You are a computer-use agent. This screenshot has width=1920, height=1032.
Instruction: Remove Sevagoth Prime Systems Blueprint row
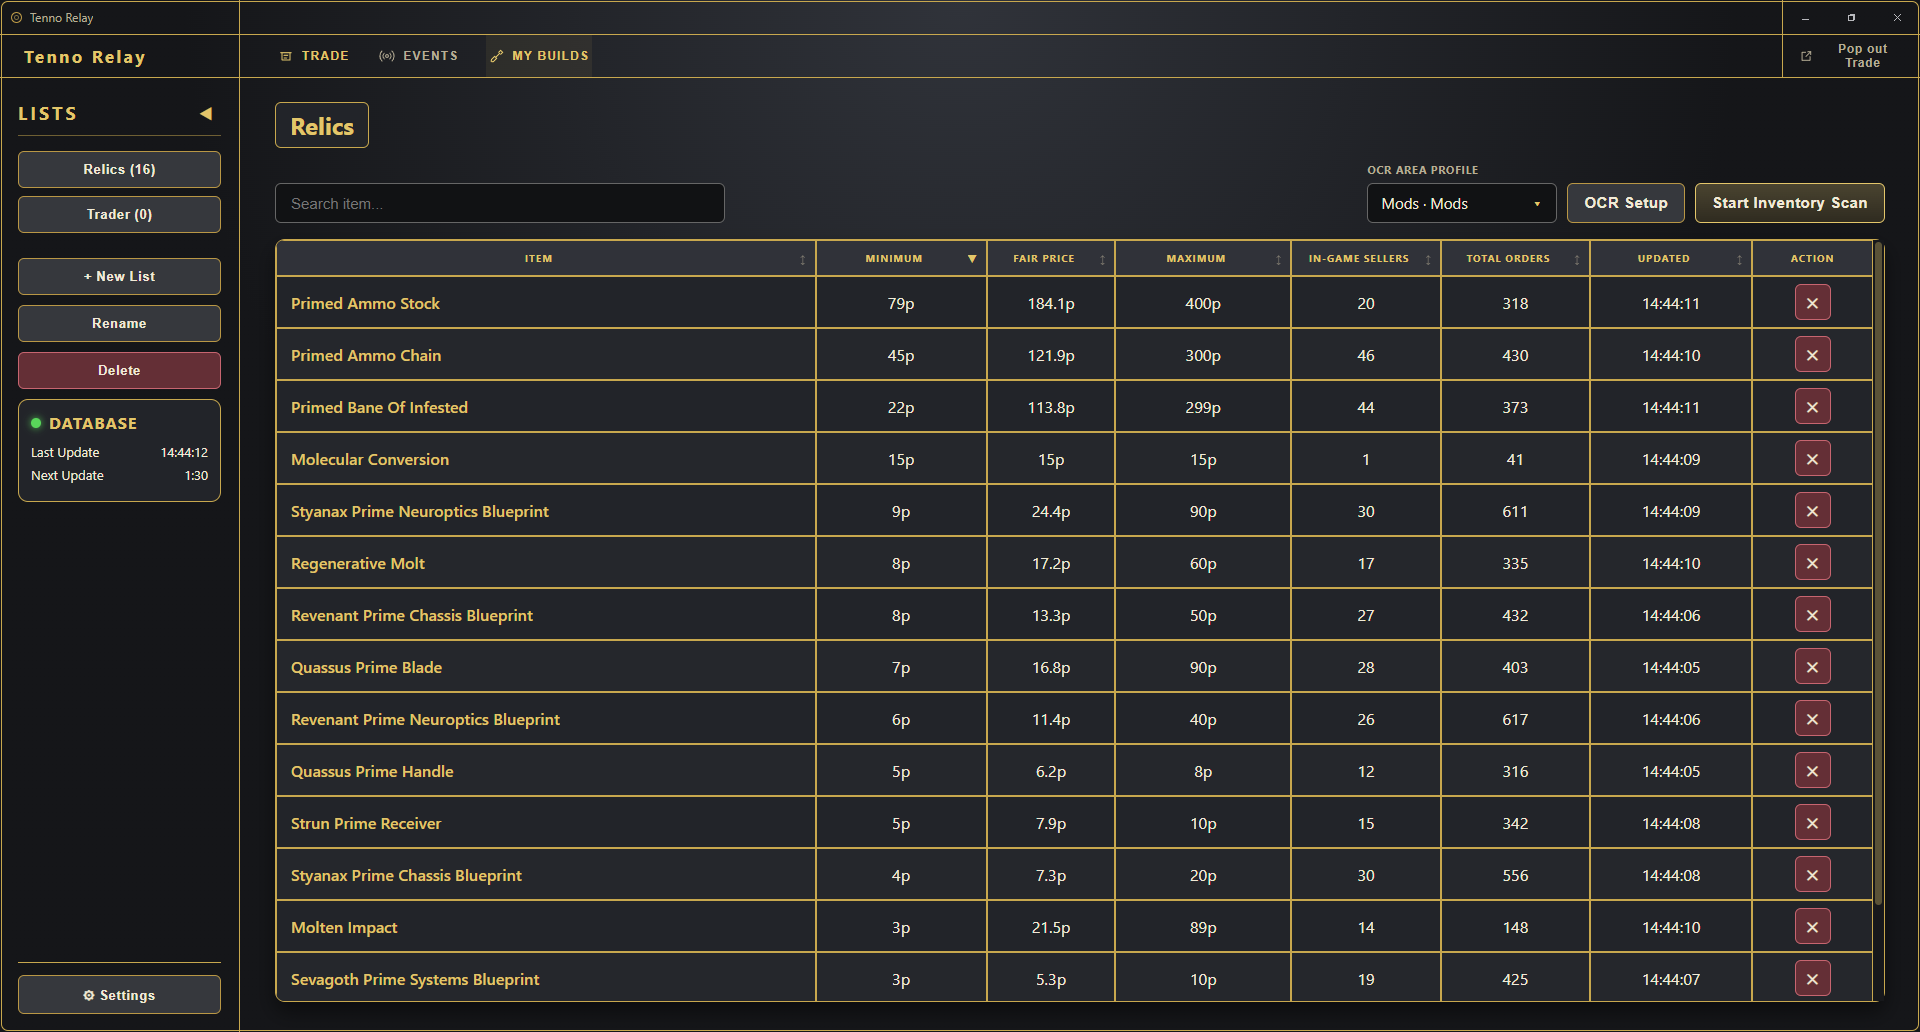(x=1812, y=979)
